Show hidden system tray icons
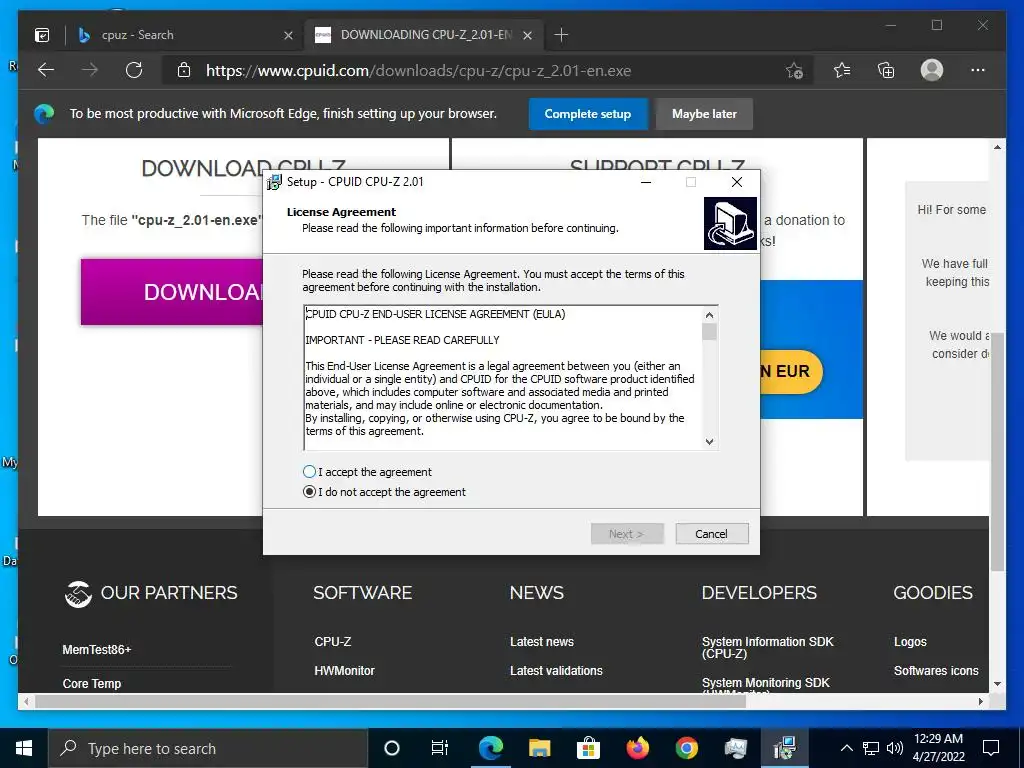1024x768 pixels. [x=846, y=748]
